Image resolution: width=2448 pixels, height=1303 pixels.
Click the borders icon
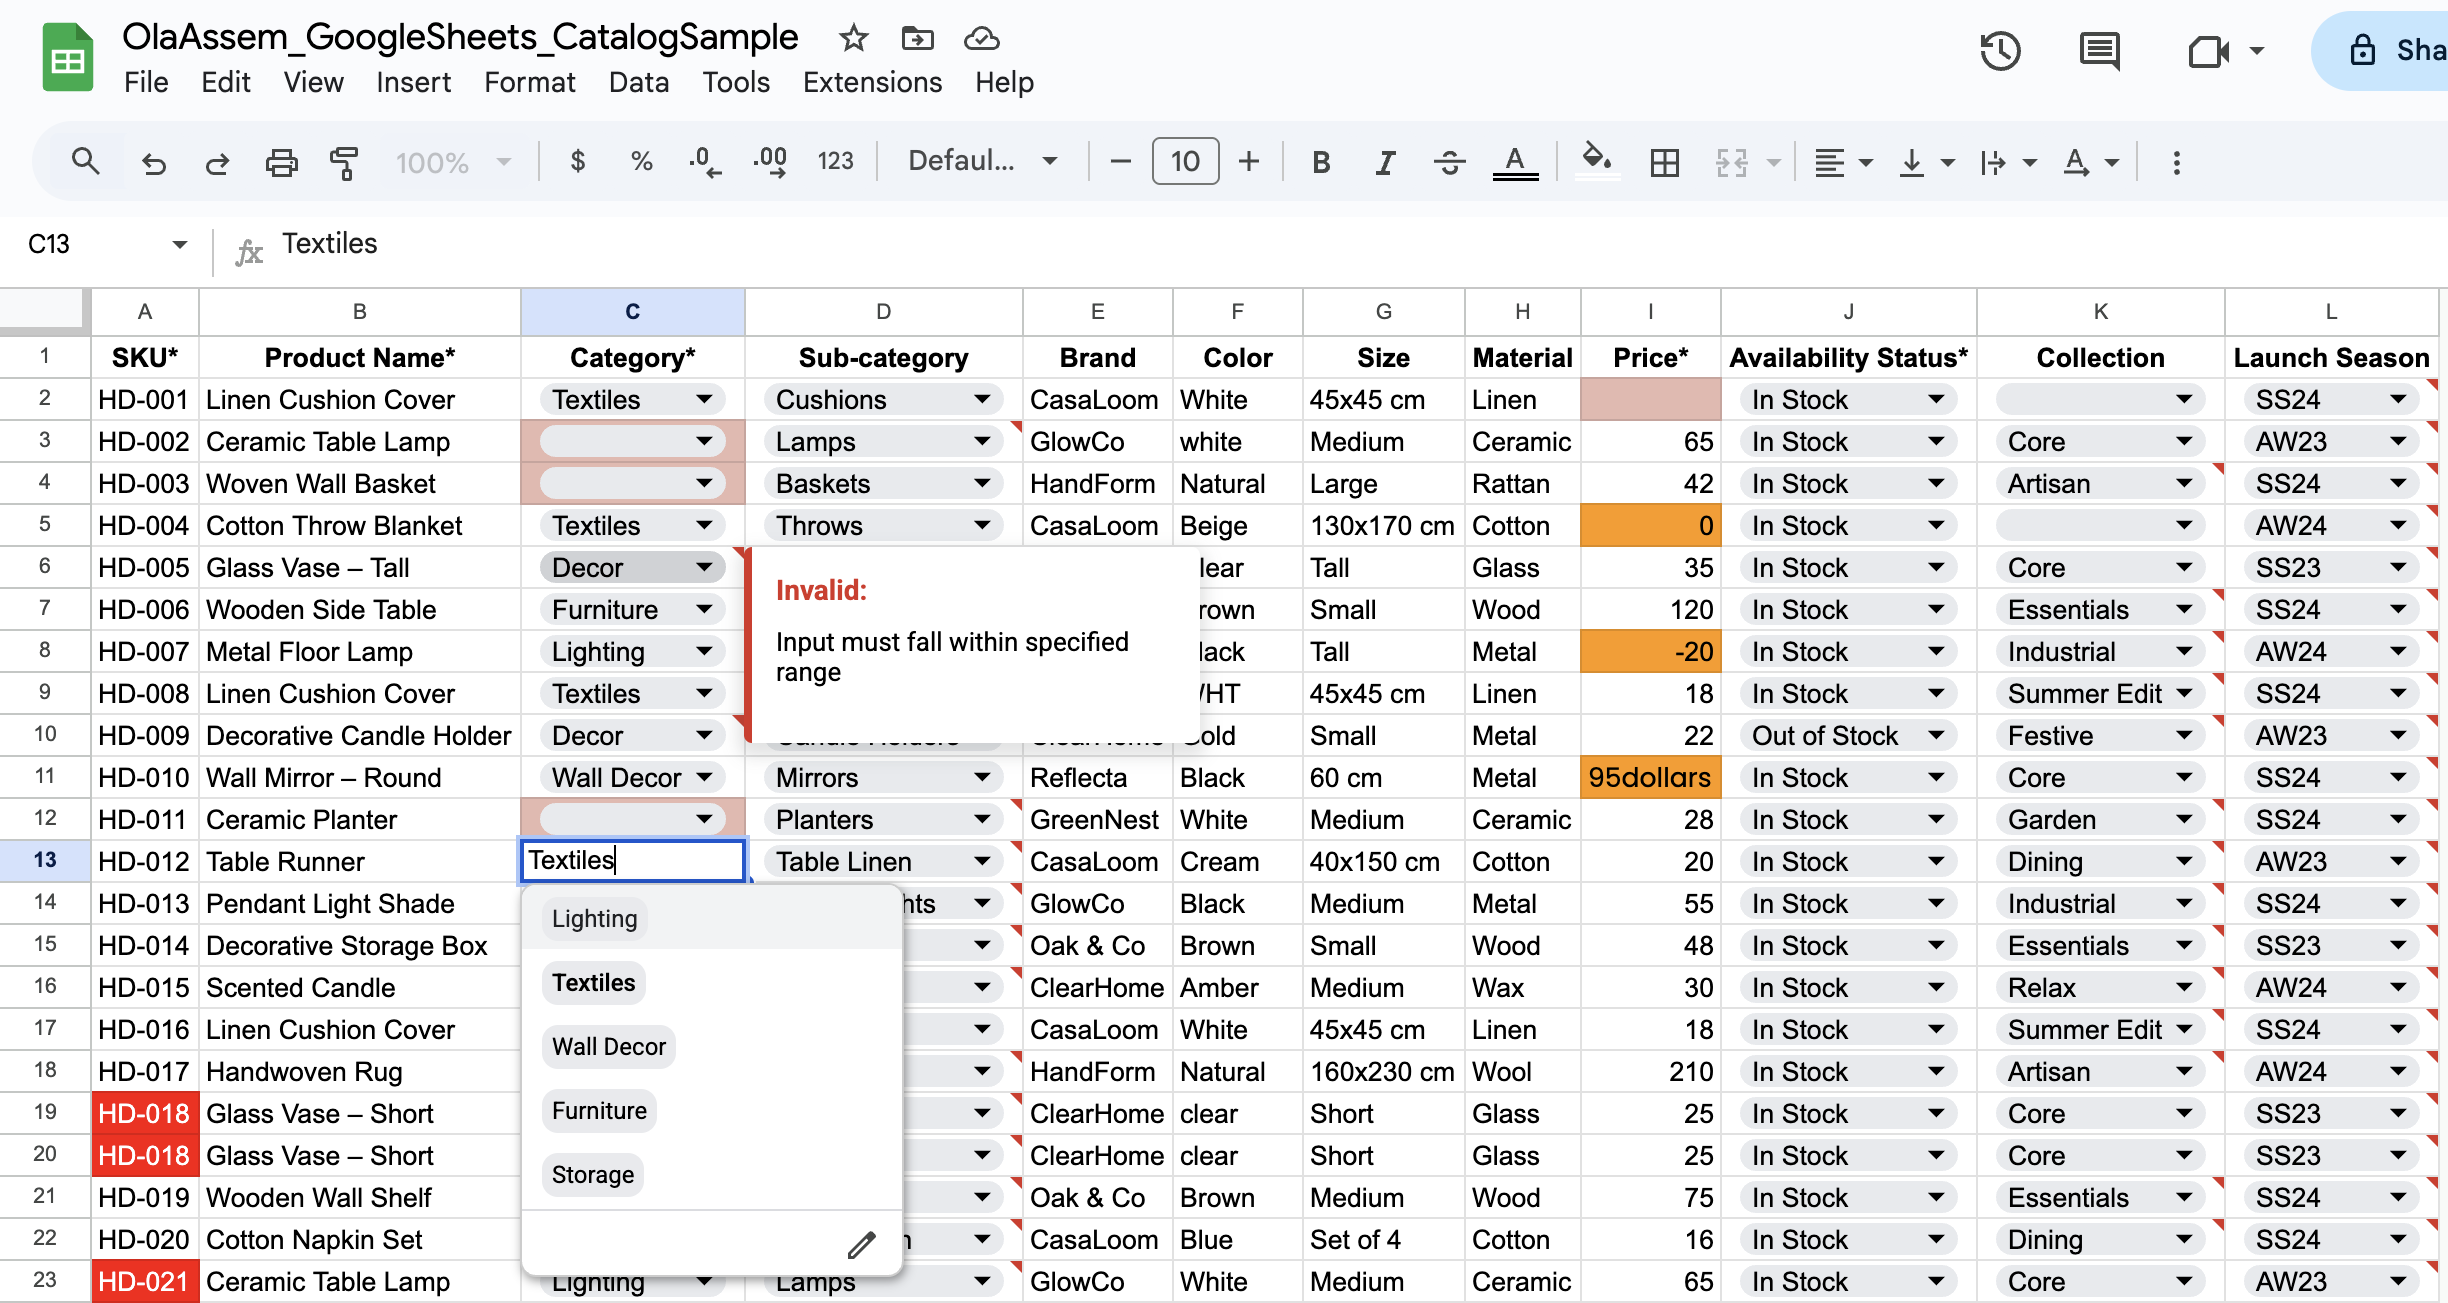(x=1664, y=162)
